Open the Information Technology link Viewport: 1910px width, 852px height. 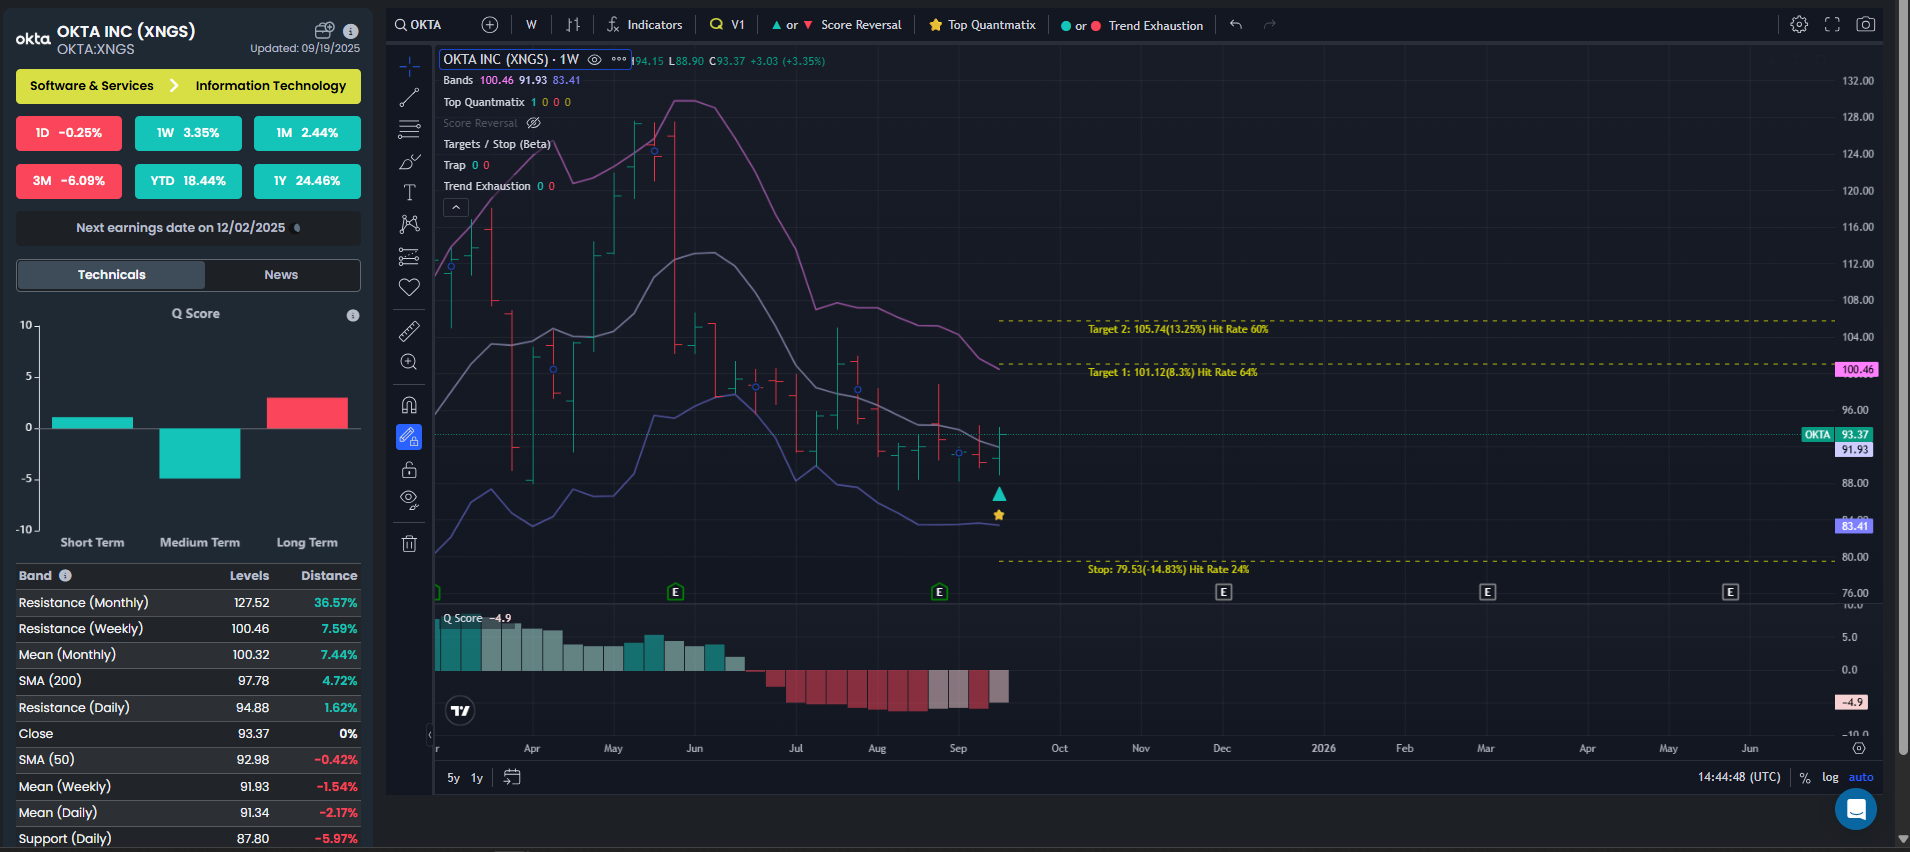[x=271, y=86]
